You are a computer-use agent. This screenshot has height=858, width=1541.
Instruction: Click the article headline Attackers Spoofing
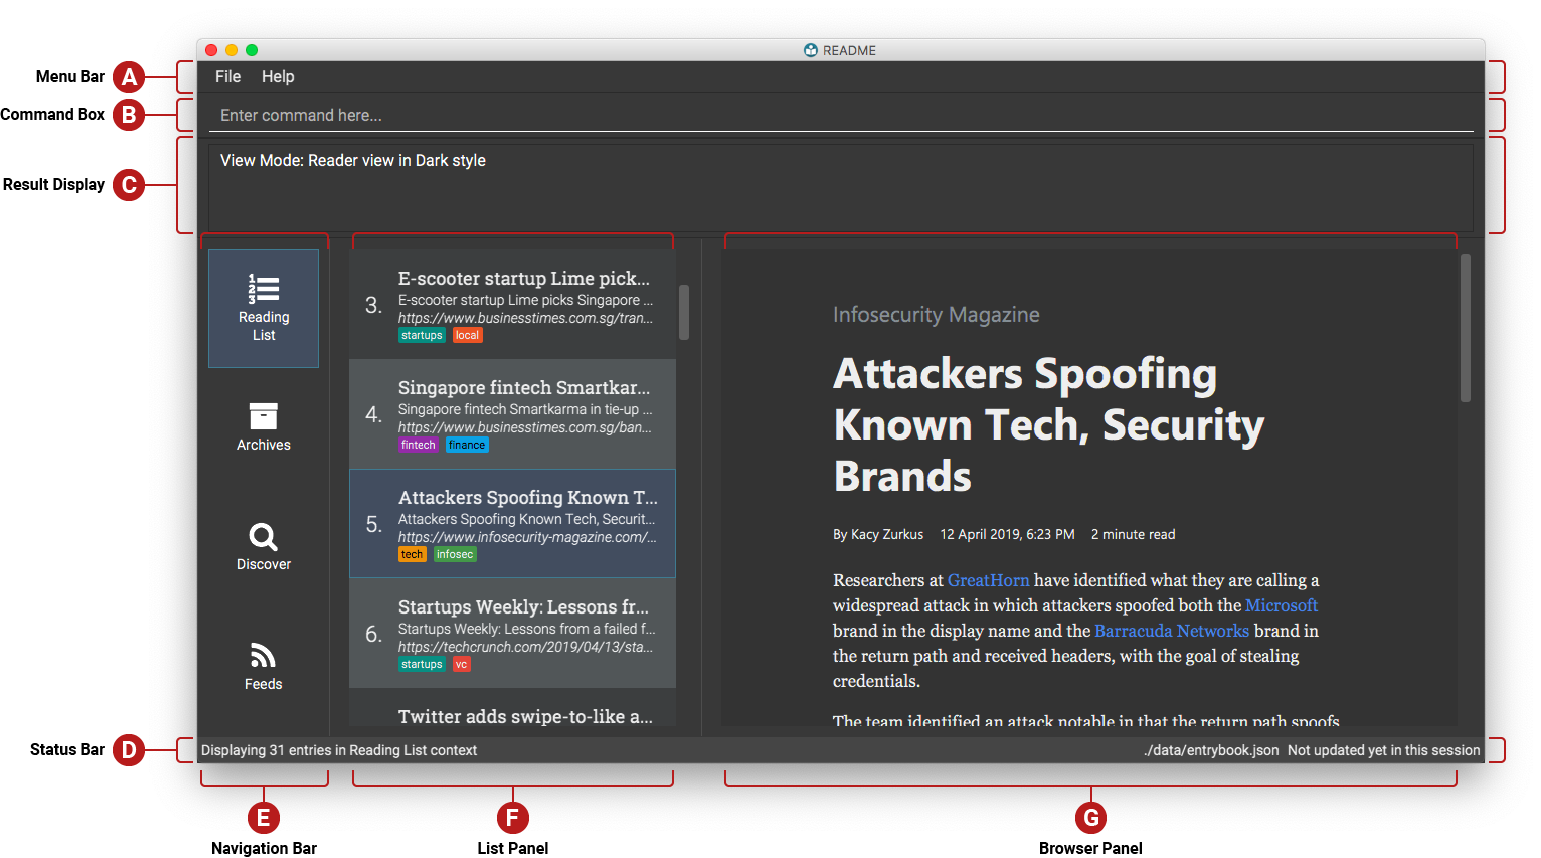point(1048,425)
